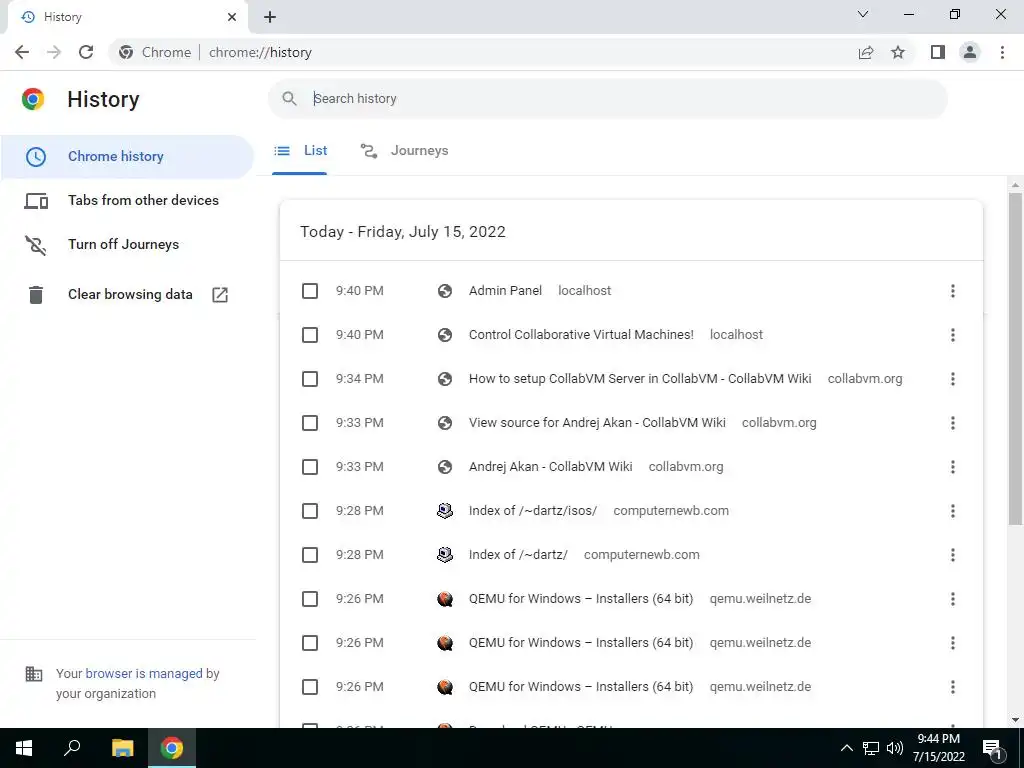
Task: Switch to the Journeys tab
Action: tap(404, 151)
